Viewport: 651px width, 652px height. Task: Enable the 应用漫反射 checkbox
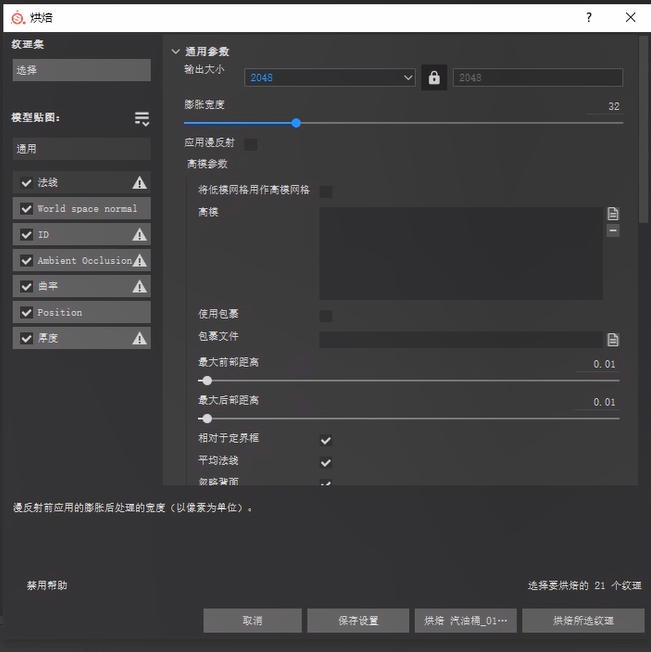[251, 144]
